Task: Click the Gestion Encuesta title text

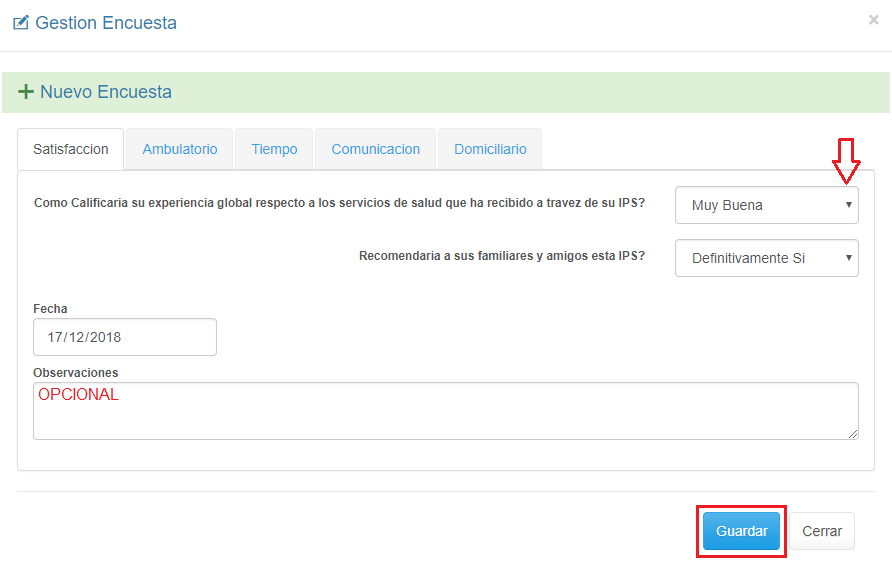Action: [x=106, y=23]
